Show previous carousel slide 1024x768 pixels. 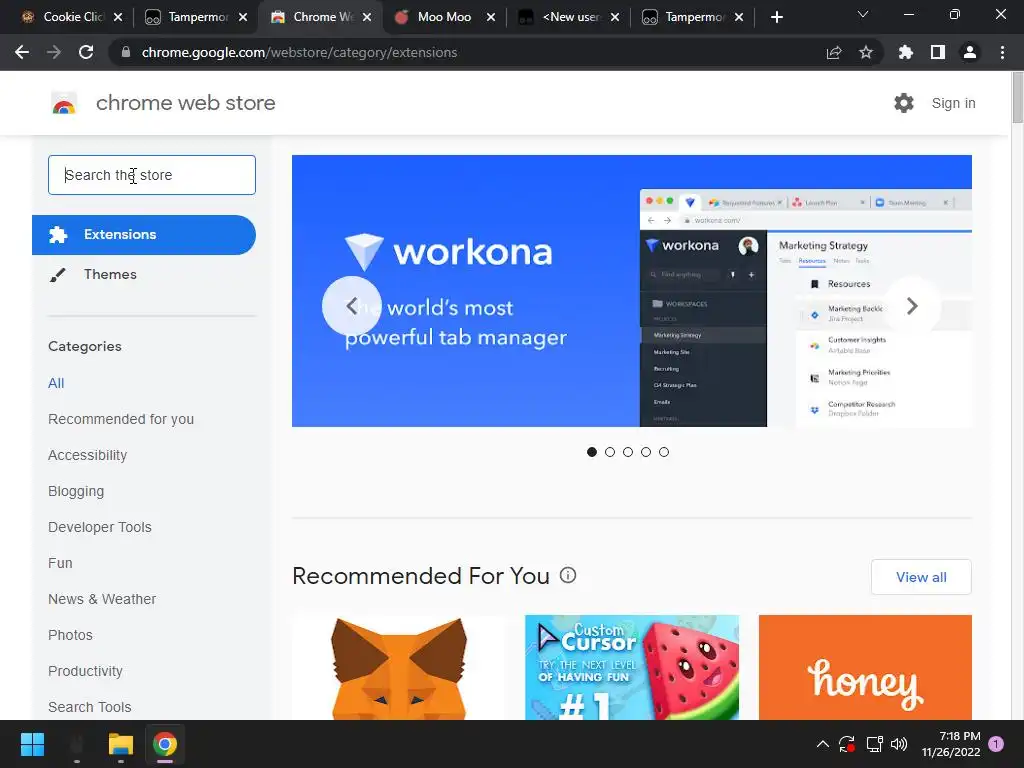point(351,306)
